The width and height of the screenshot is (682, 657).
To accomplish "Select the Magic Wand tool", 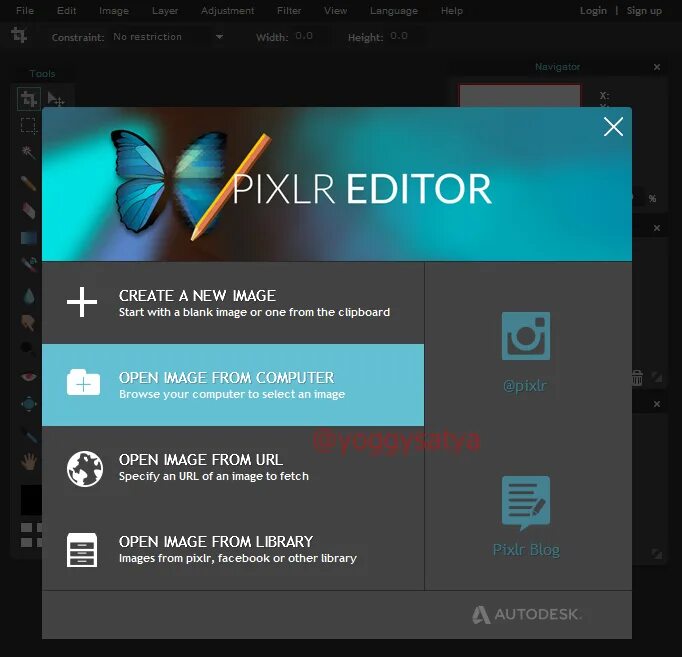I will tap(29, 153).
